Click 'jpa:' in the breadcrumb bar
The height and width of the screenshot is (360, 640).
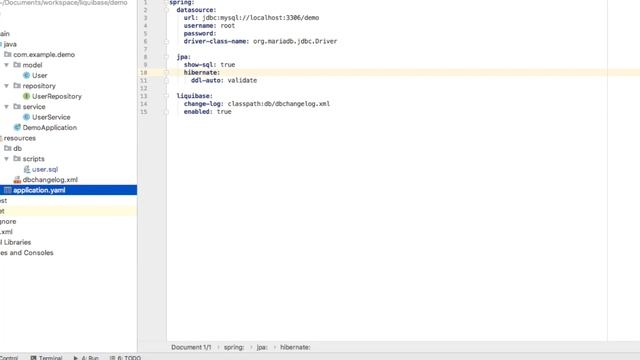tap(262, 347)
